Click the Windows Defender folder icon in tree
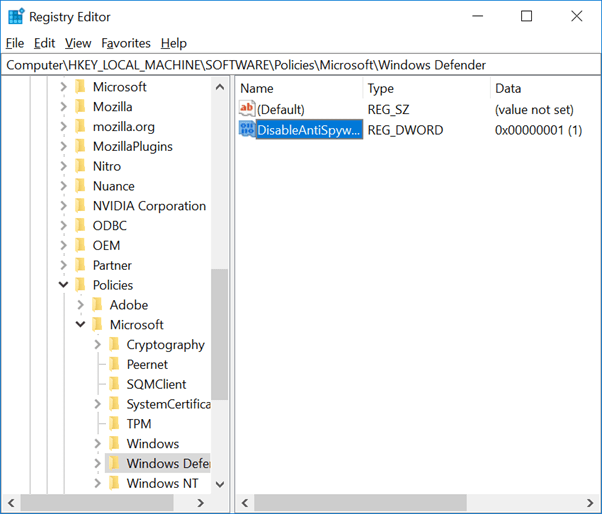Viewport: 602px width, 514px height. click(x=114, y=464)
